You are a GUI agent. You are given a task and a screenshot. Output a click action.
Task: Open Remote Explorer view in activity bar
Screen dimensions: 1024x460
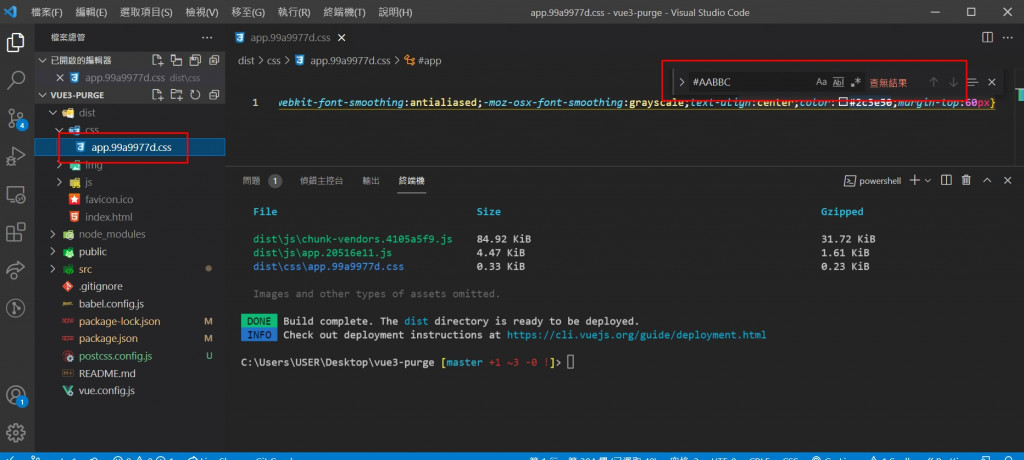pos(16,194)
